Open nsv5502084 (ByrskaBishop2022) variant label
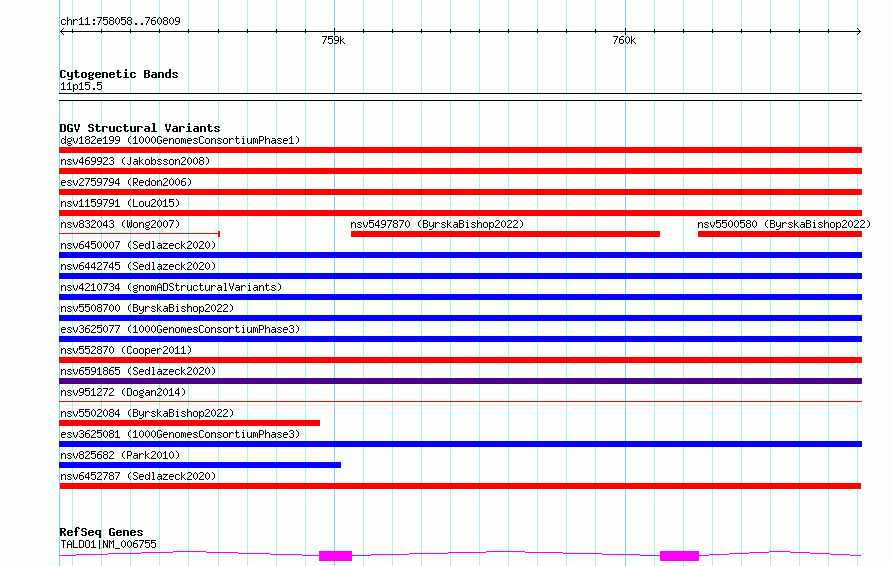890x566 pixels. pos(147,413)
